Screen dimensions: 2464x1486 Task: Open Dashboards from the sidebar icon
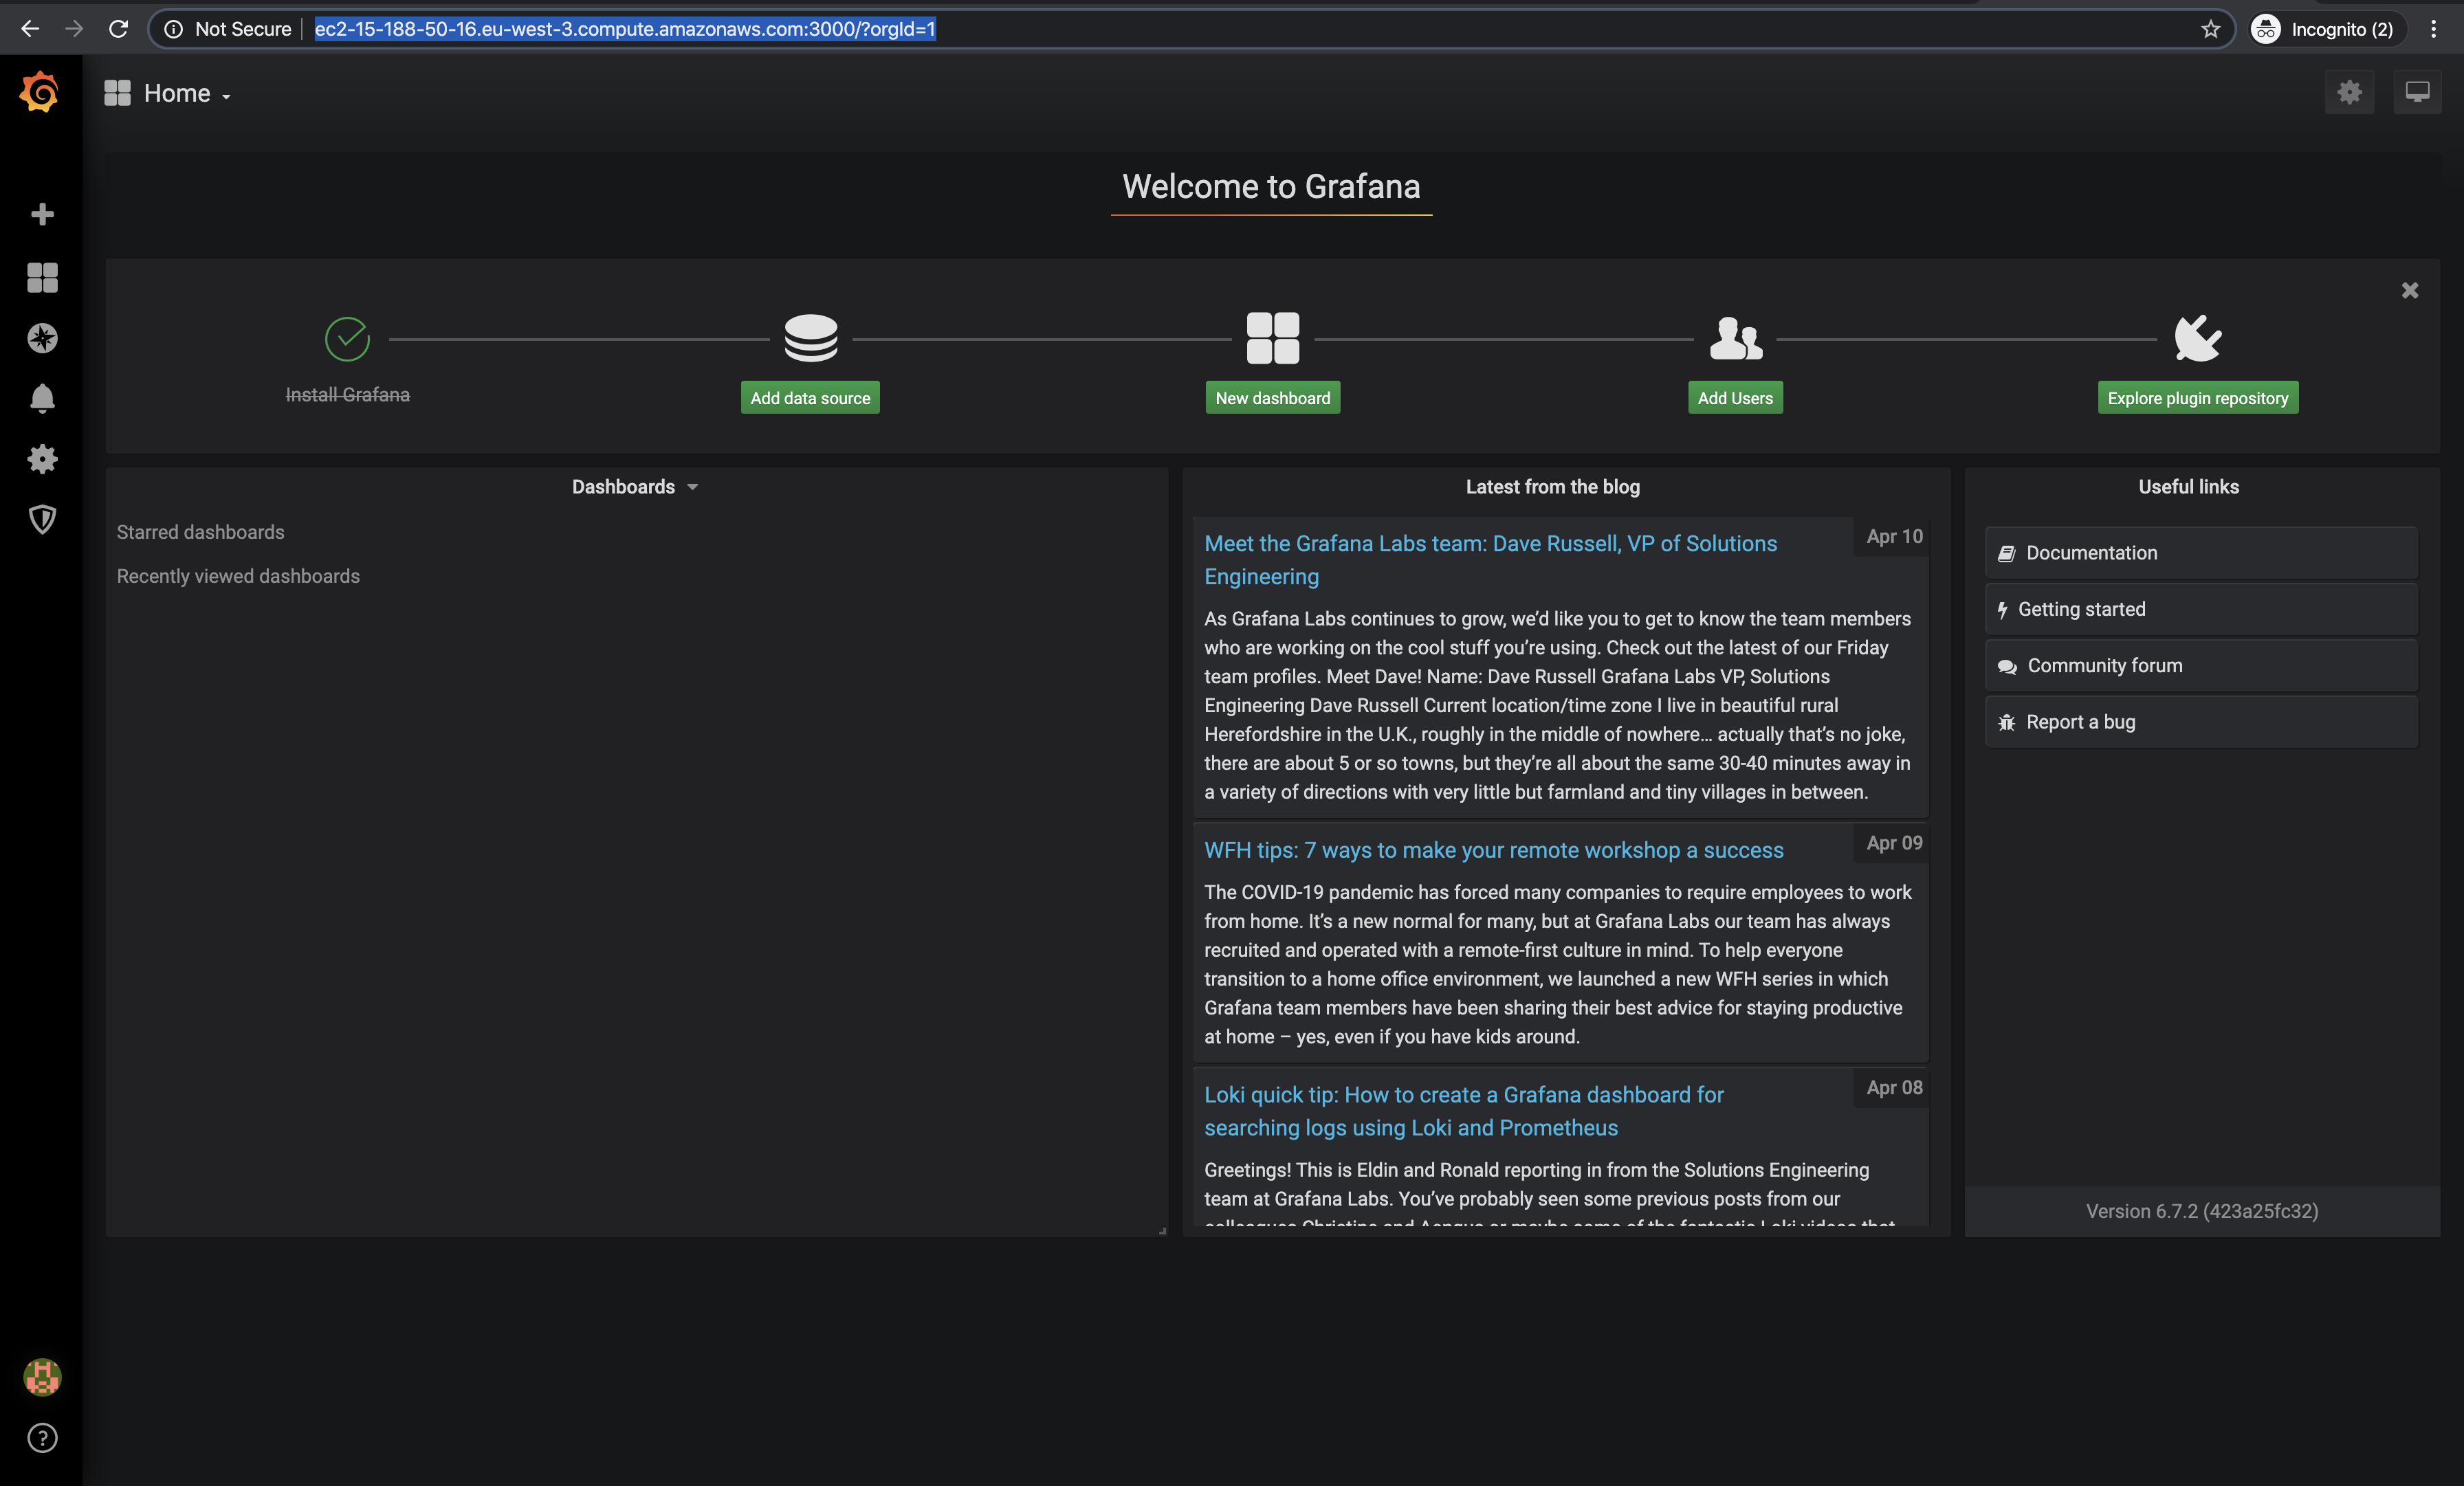point(42,277)
